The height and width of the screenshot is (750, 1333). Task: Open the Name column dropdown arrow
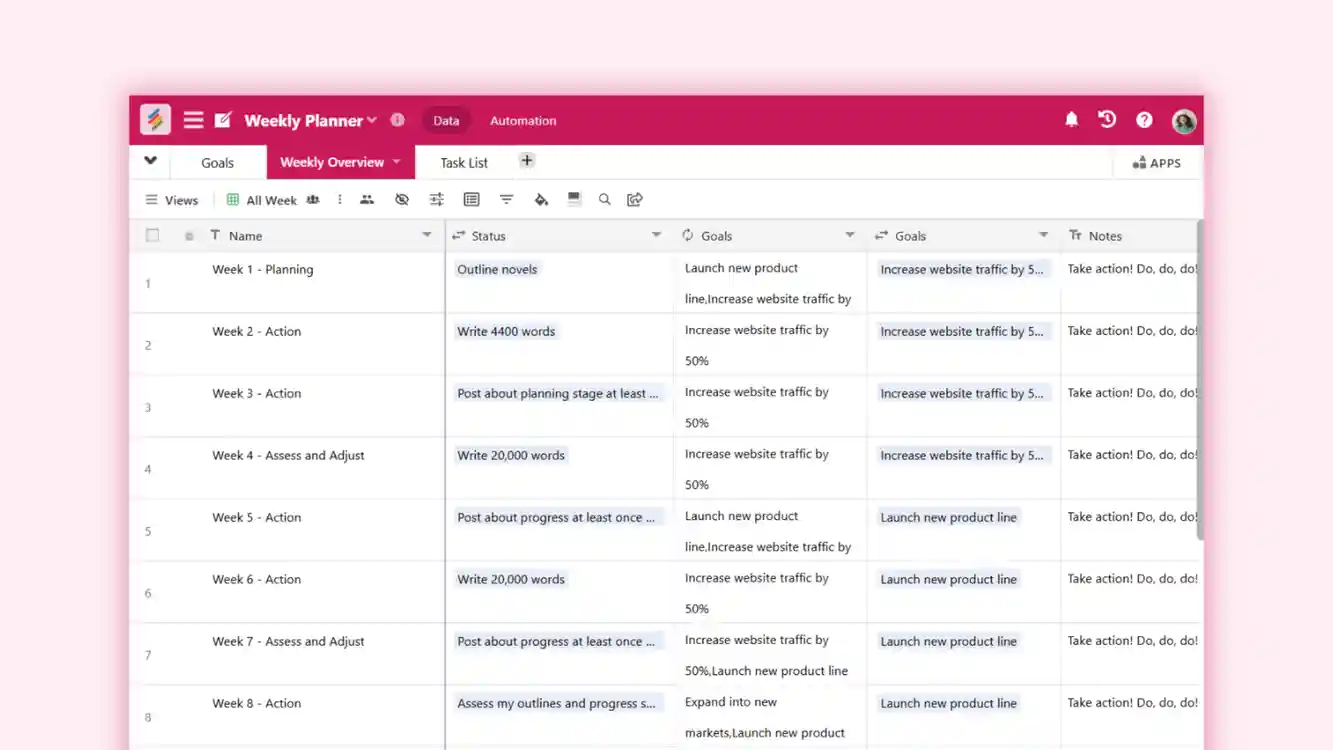pos(427,235)
